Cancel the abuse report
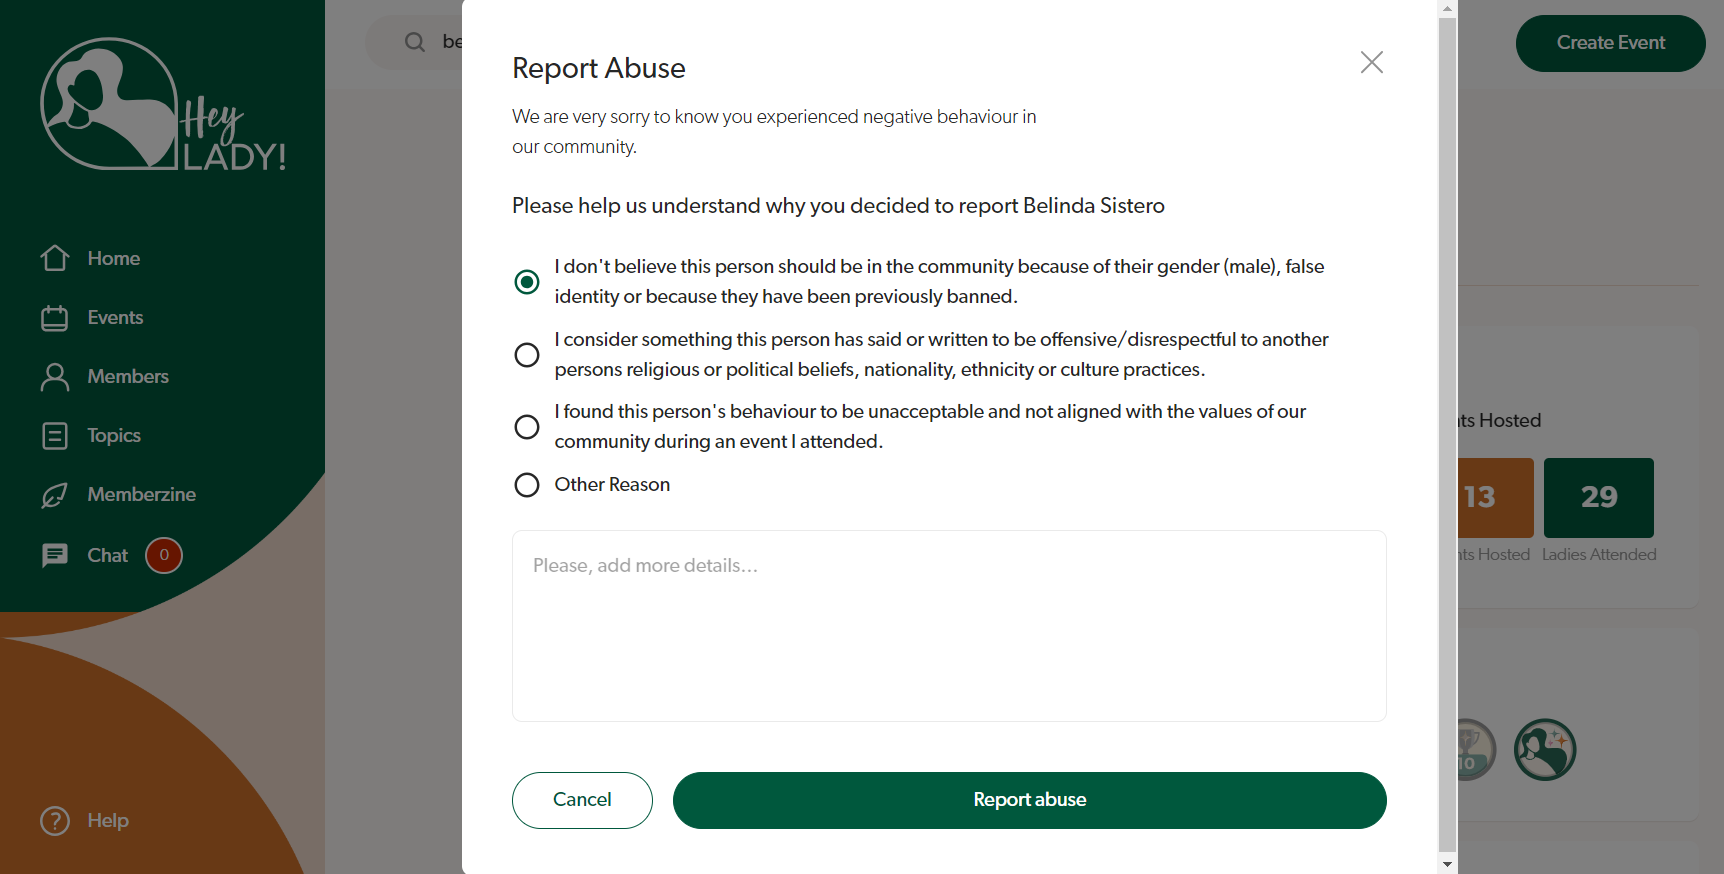This screenshot has width=1724, height=874. (x=582, y=800)
